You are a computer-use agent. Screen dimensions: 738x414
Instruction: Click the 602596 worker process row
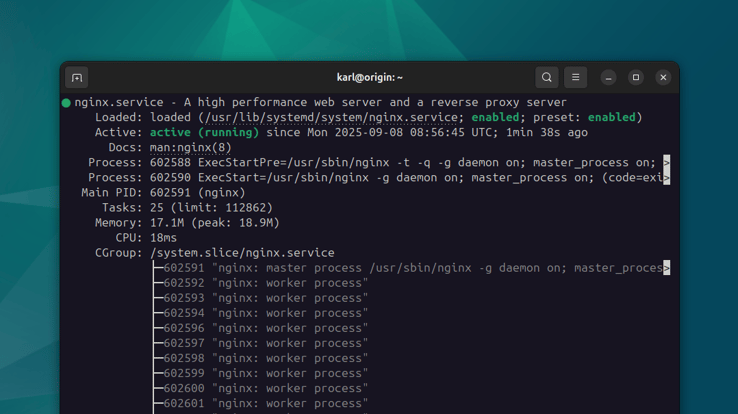pos(266,328)
